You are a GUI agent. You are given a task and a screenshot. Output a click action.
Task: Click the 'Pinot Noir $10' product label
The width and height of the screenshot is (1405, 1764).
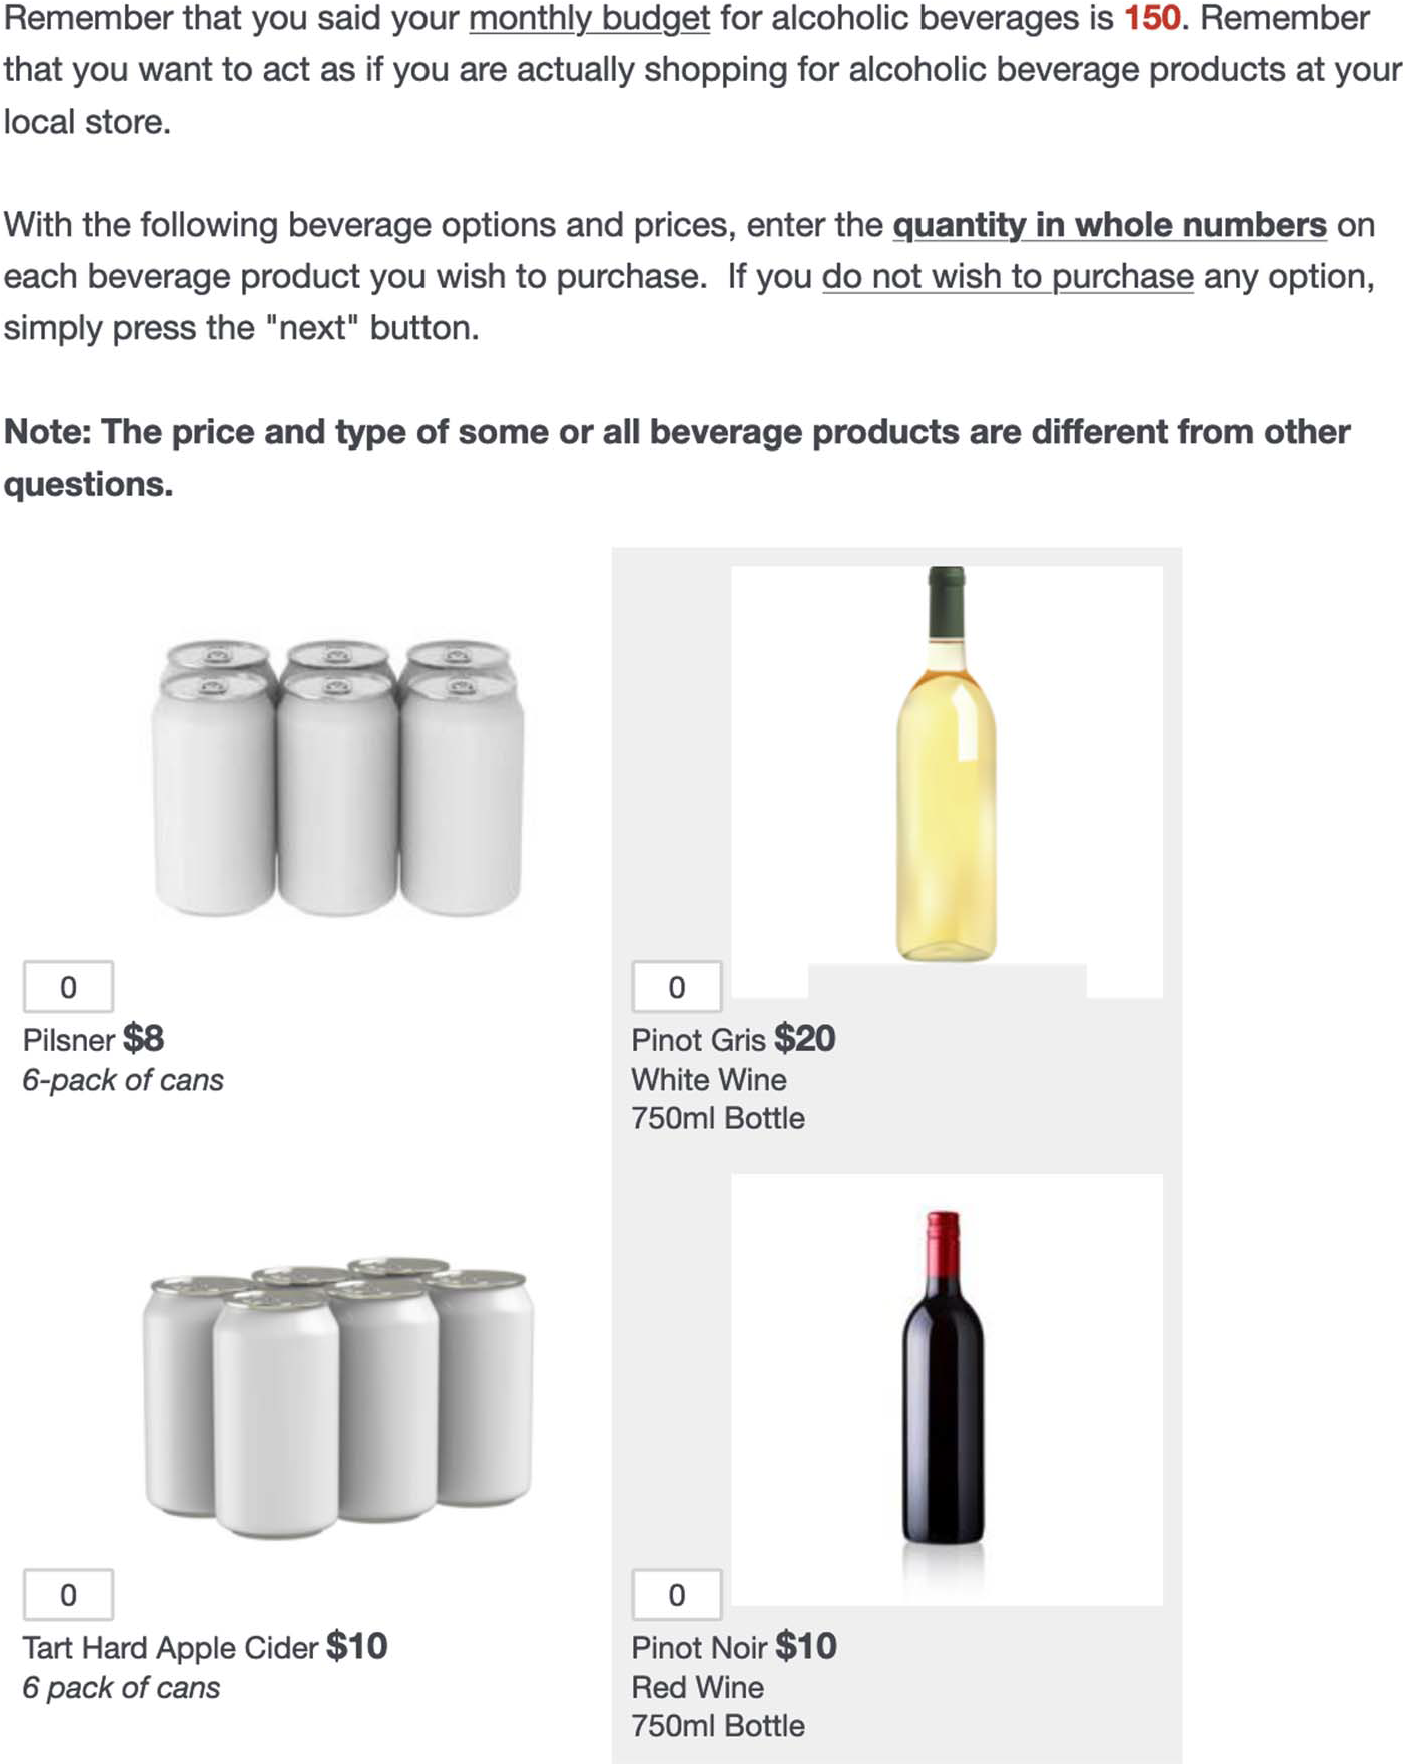pos(733,1646)
